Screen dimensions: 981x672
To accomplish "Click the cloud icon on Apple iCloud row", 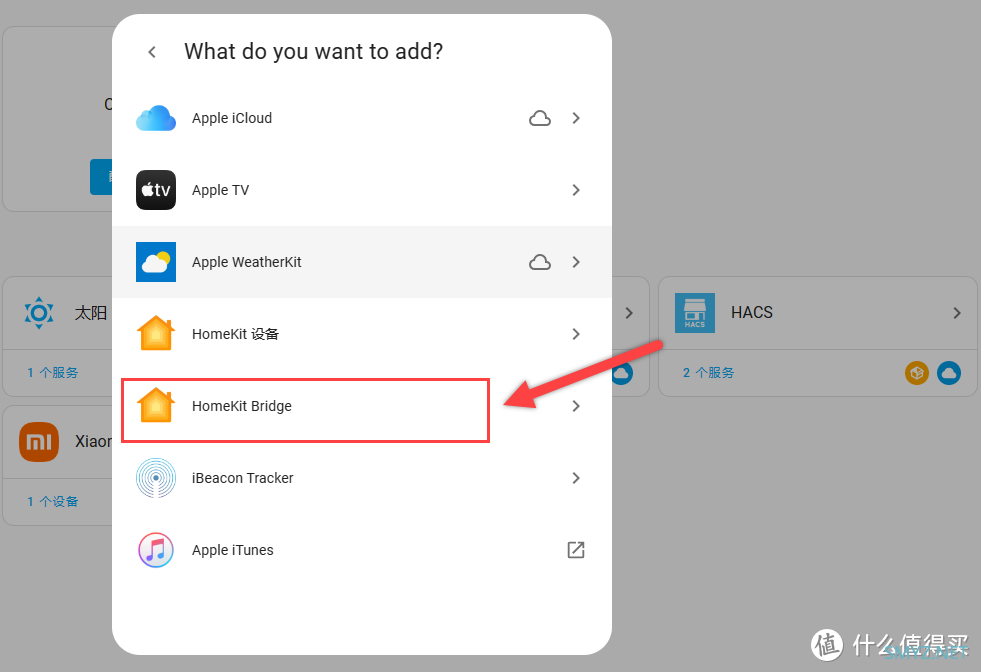I will coord(540,118).
